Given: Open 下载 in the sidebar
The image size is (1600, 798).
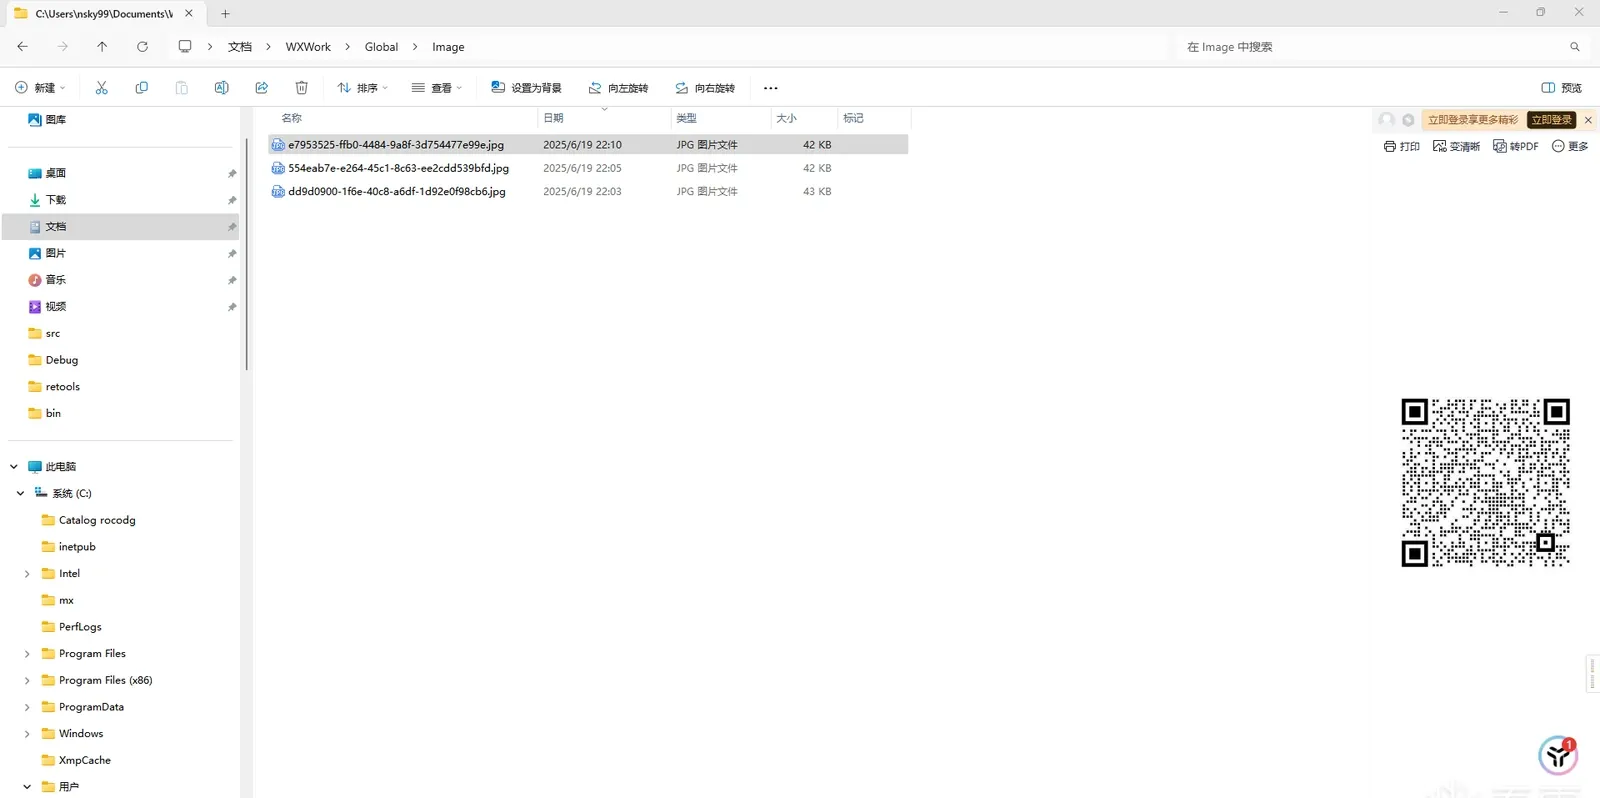Looking at the screenshot, I should coord(121,200).
